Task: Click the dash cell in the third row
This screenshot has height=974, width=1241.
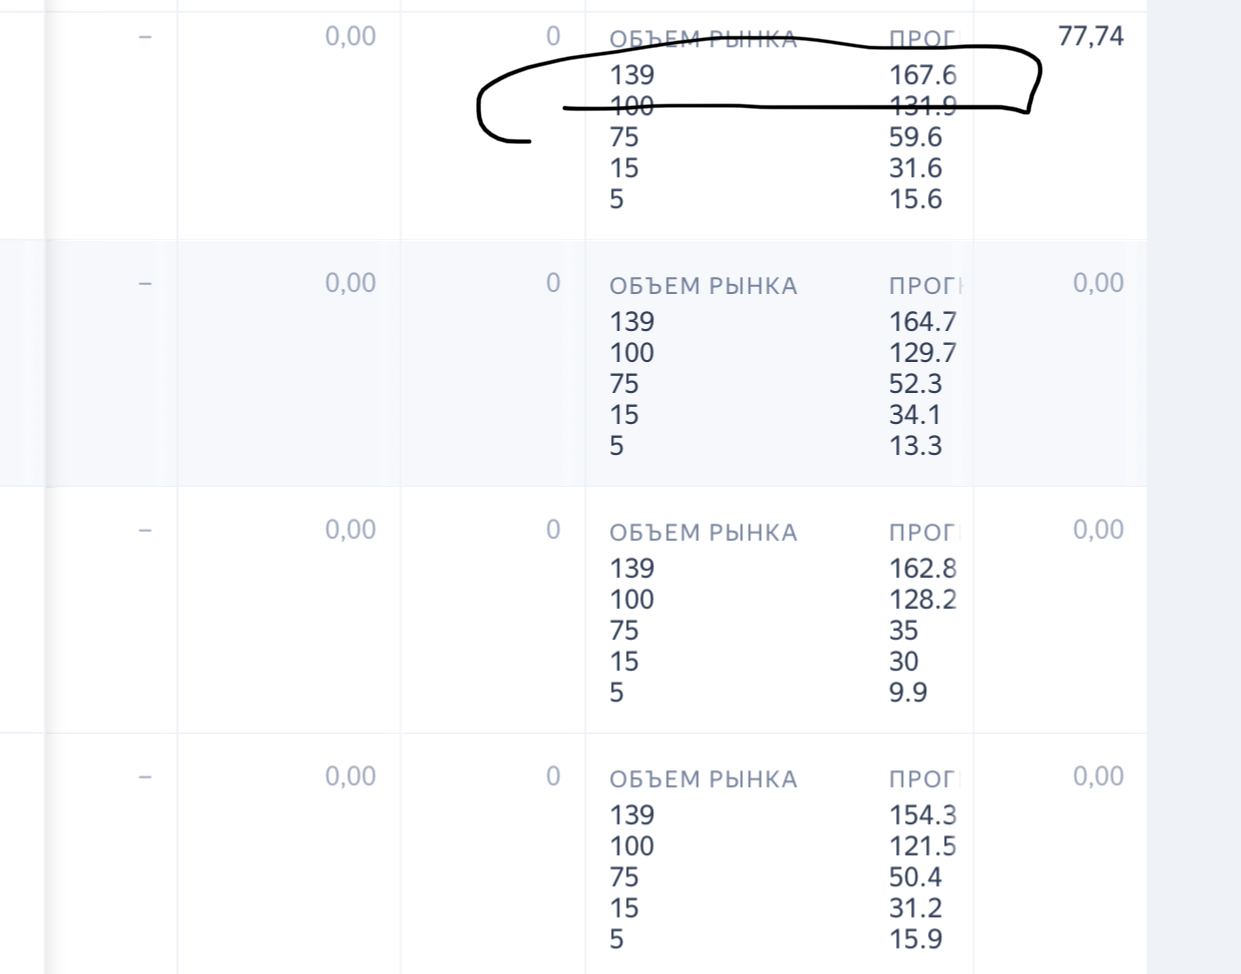Action: (145, 530)
